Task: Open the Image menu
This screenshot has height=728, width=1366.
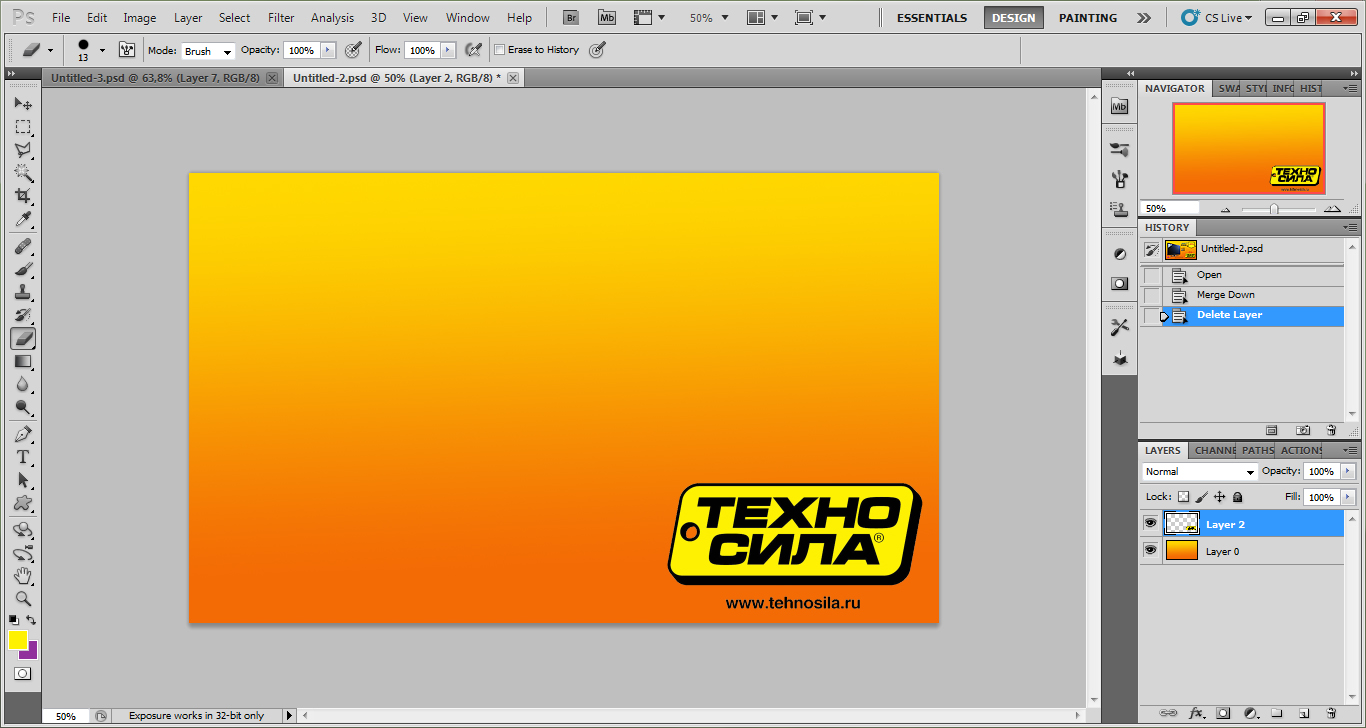Action: [140, 18]
